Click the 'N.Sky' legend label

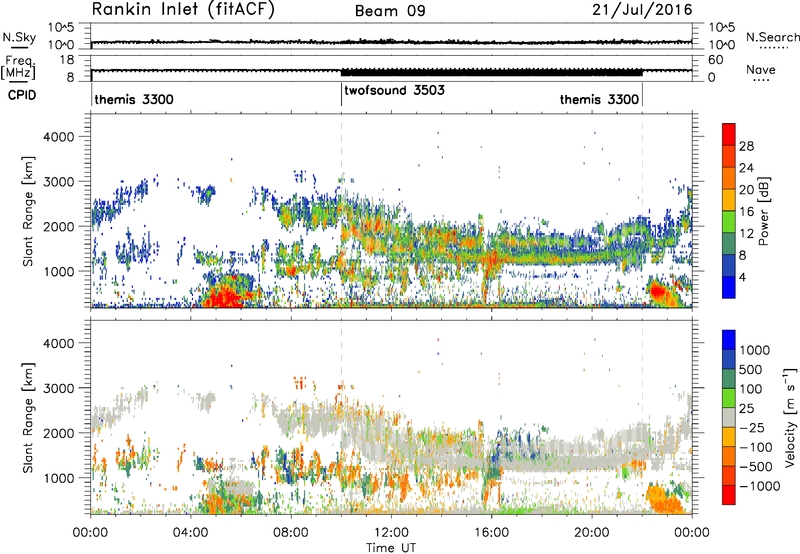[x=19, y=37]
